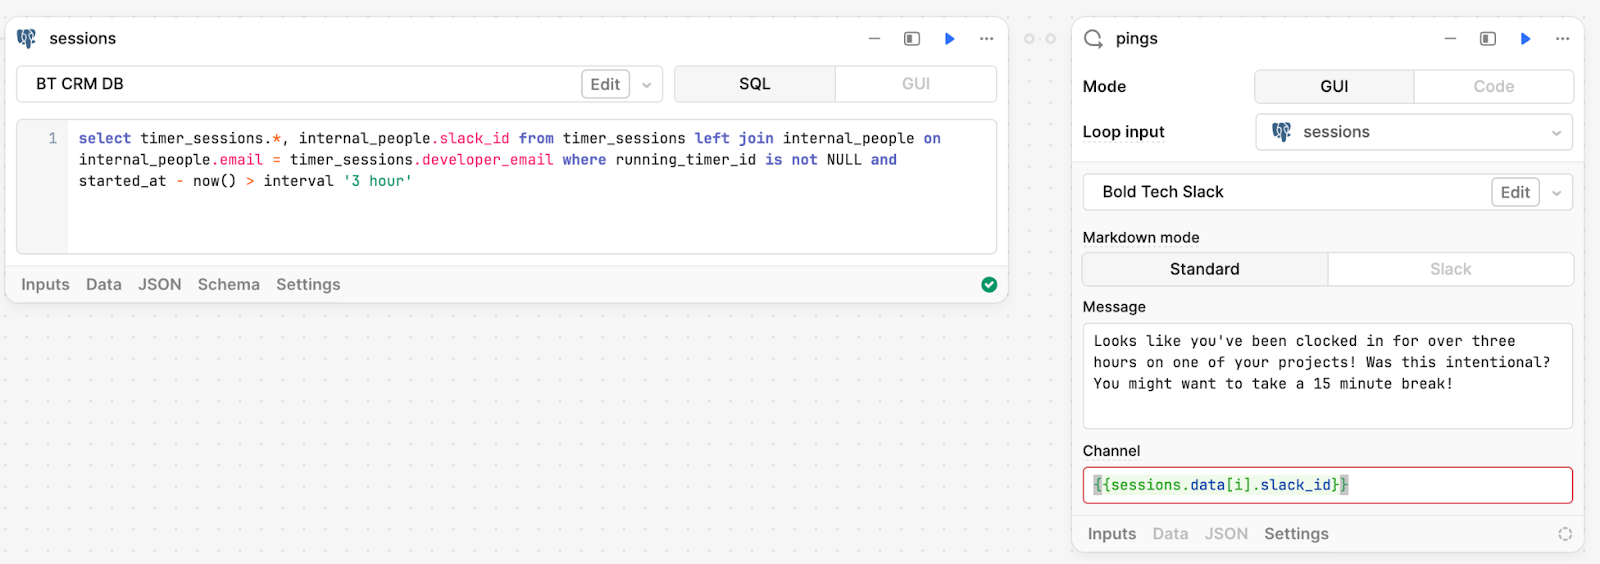Click the Message label in pings block
Screen dimensions: 1600x564
(x=1114, y=307)
